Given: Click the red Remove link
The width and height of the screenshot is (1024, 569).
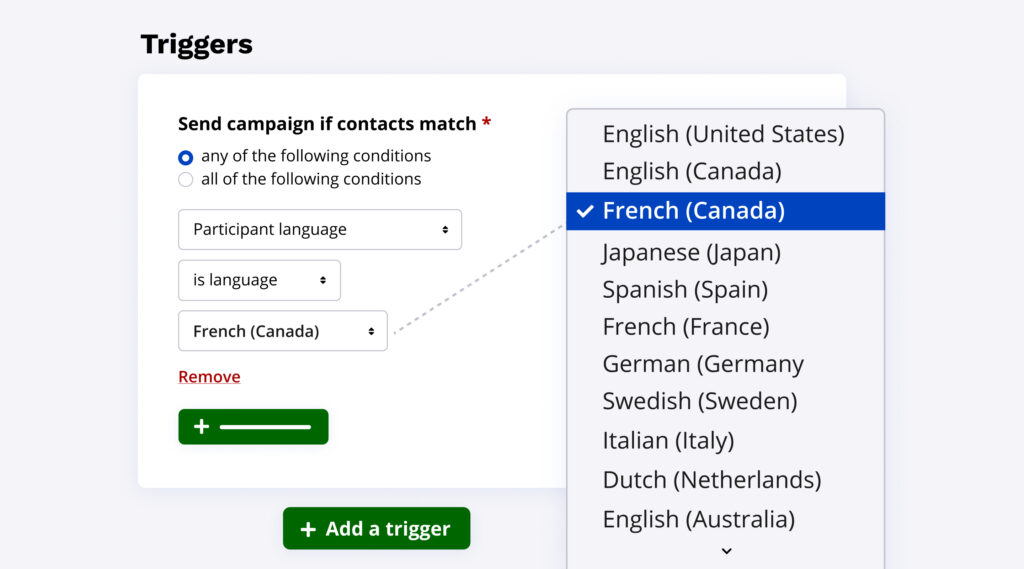Looking at the screenshot, I should pyautogui.click(x=209, y=377).
